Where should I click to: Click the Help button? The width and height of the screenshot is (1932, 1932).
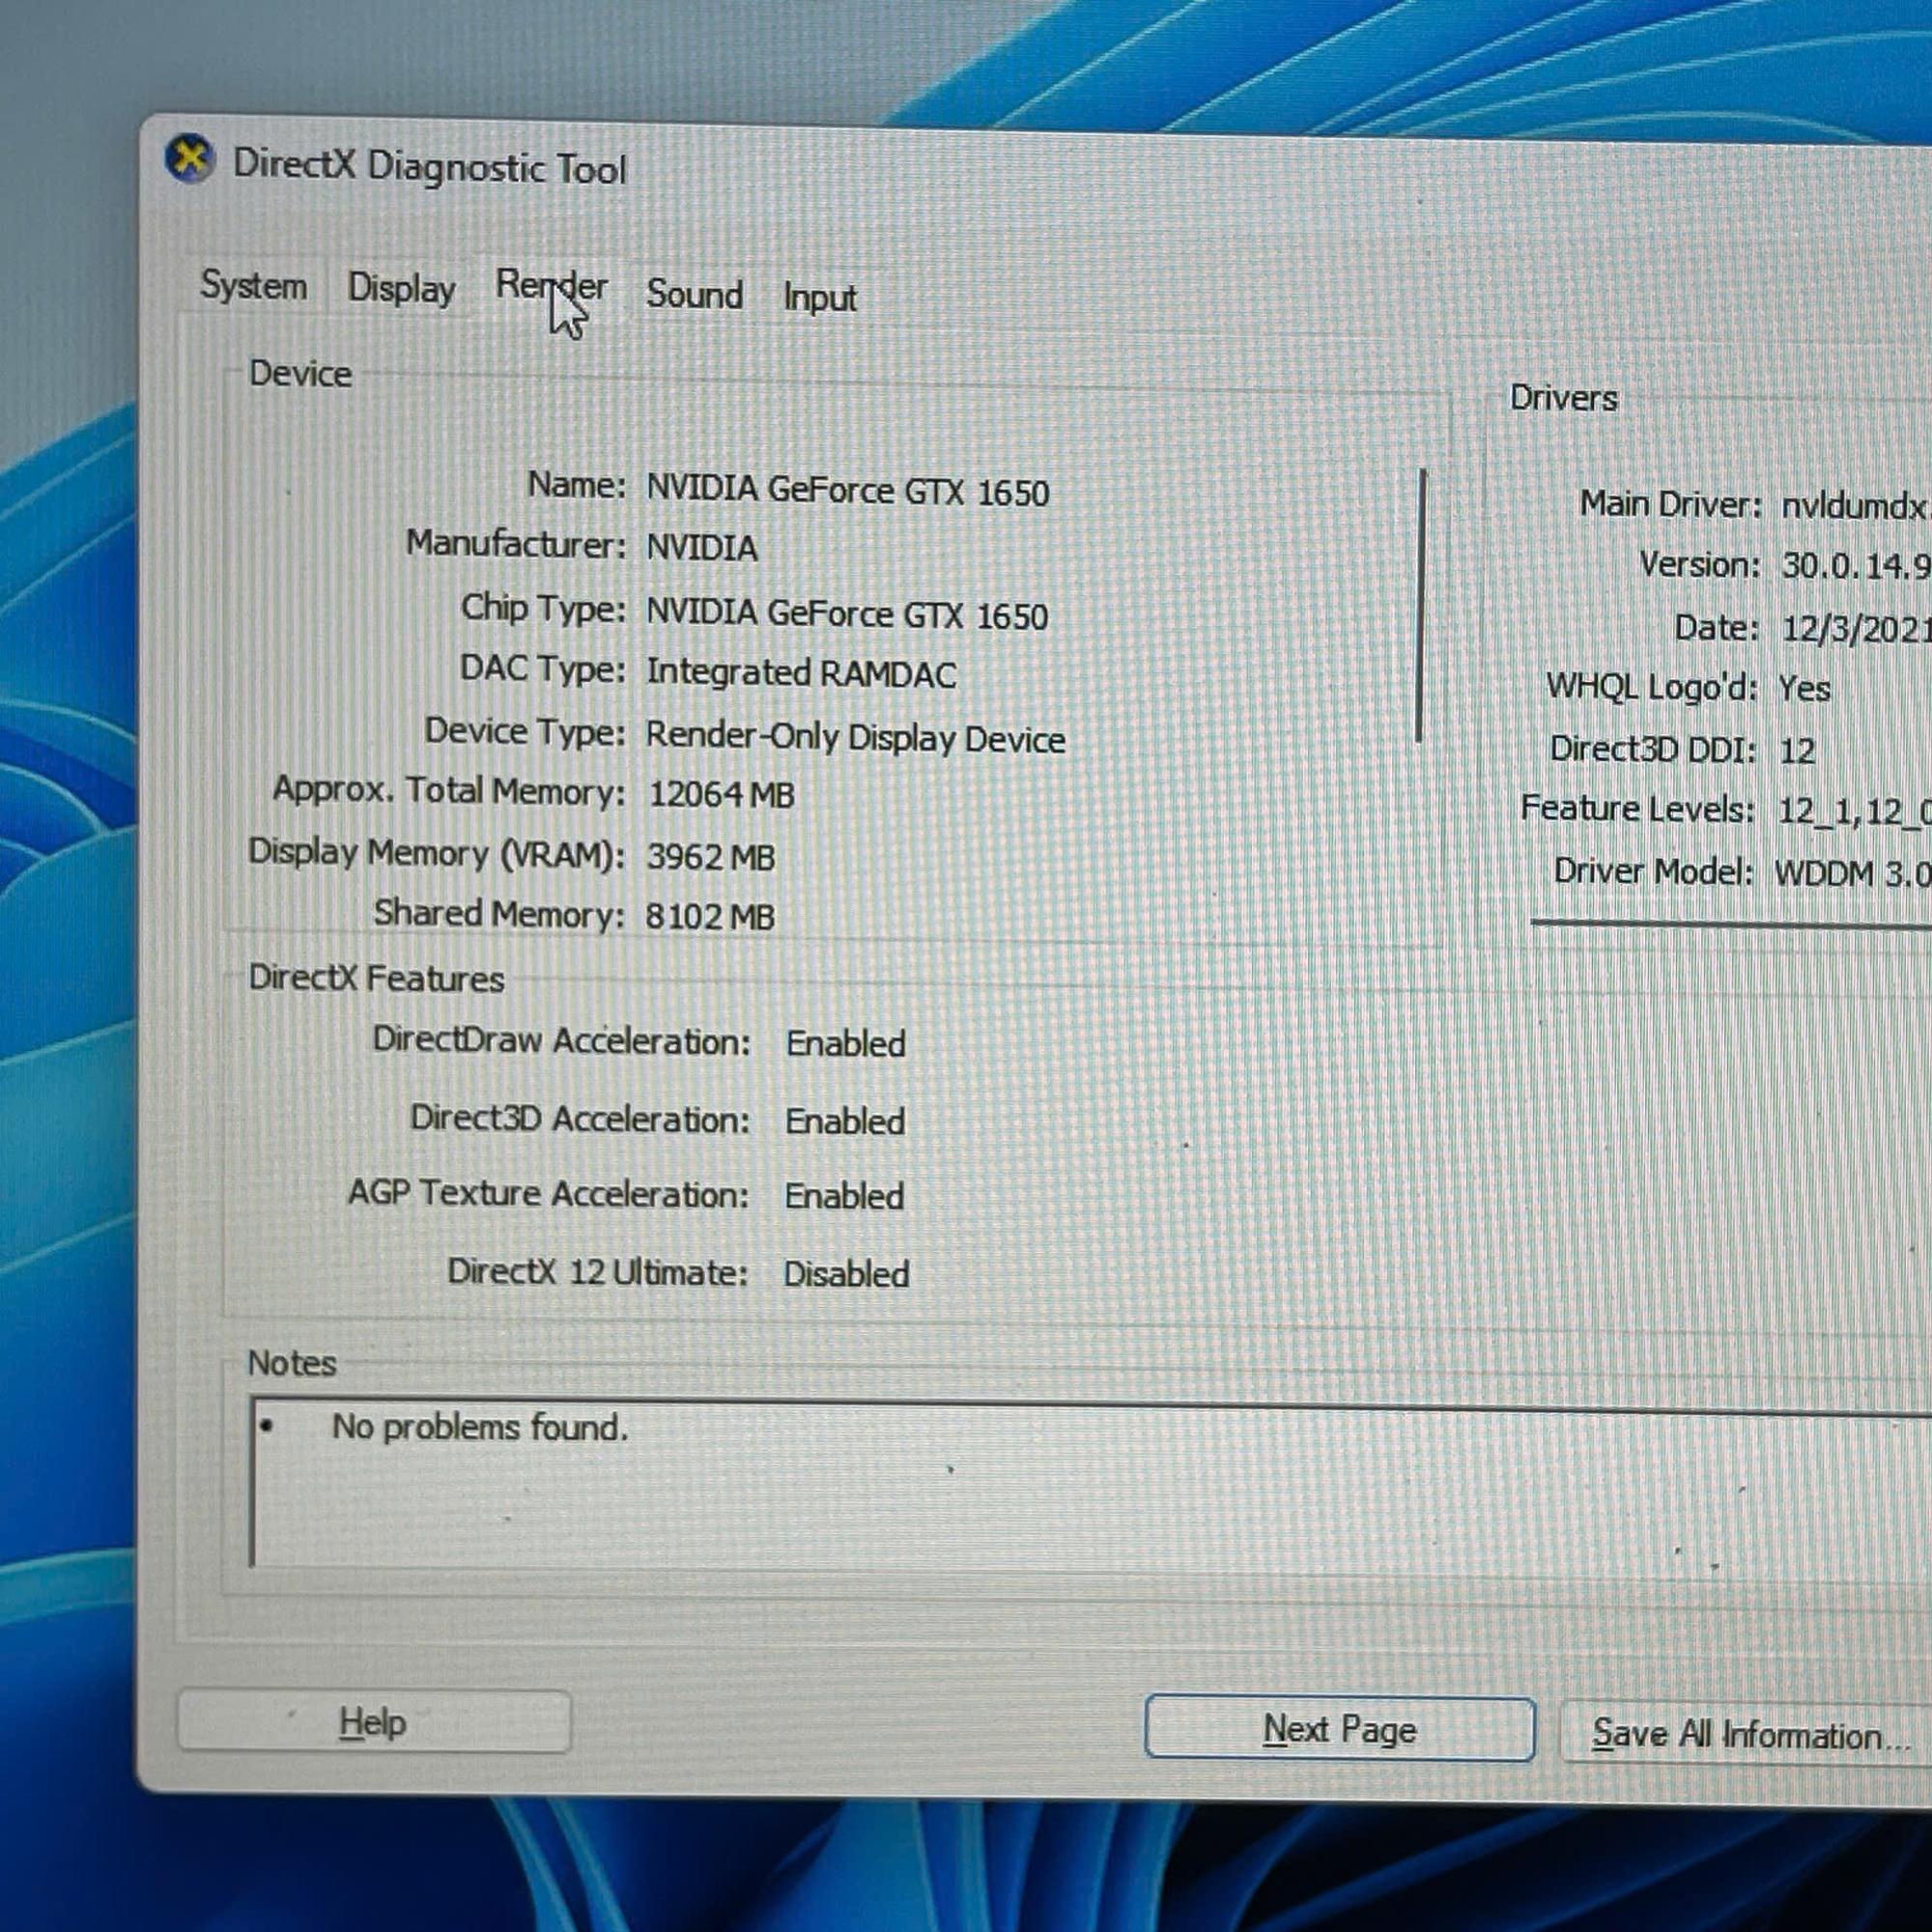pyautogui.click(x=374, y=1722)
